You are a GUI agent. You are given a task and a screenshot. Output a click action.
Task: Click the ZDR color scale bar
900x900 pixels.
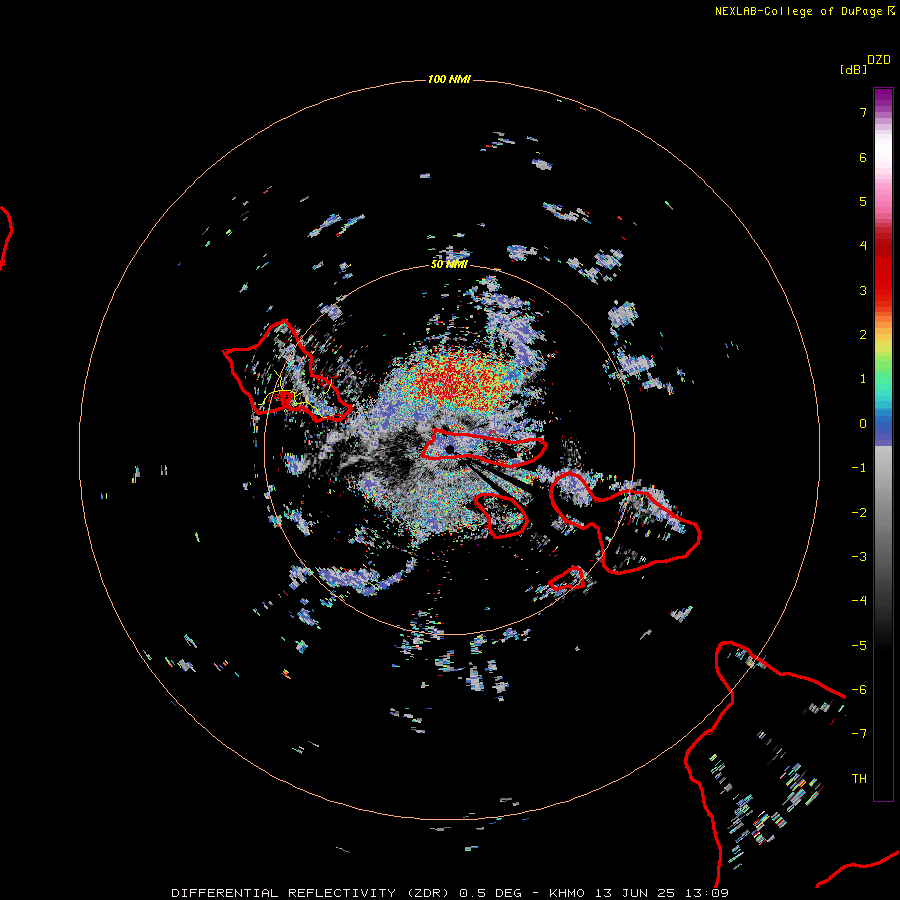(x=883, y=444)
